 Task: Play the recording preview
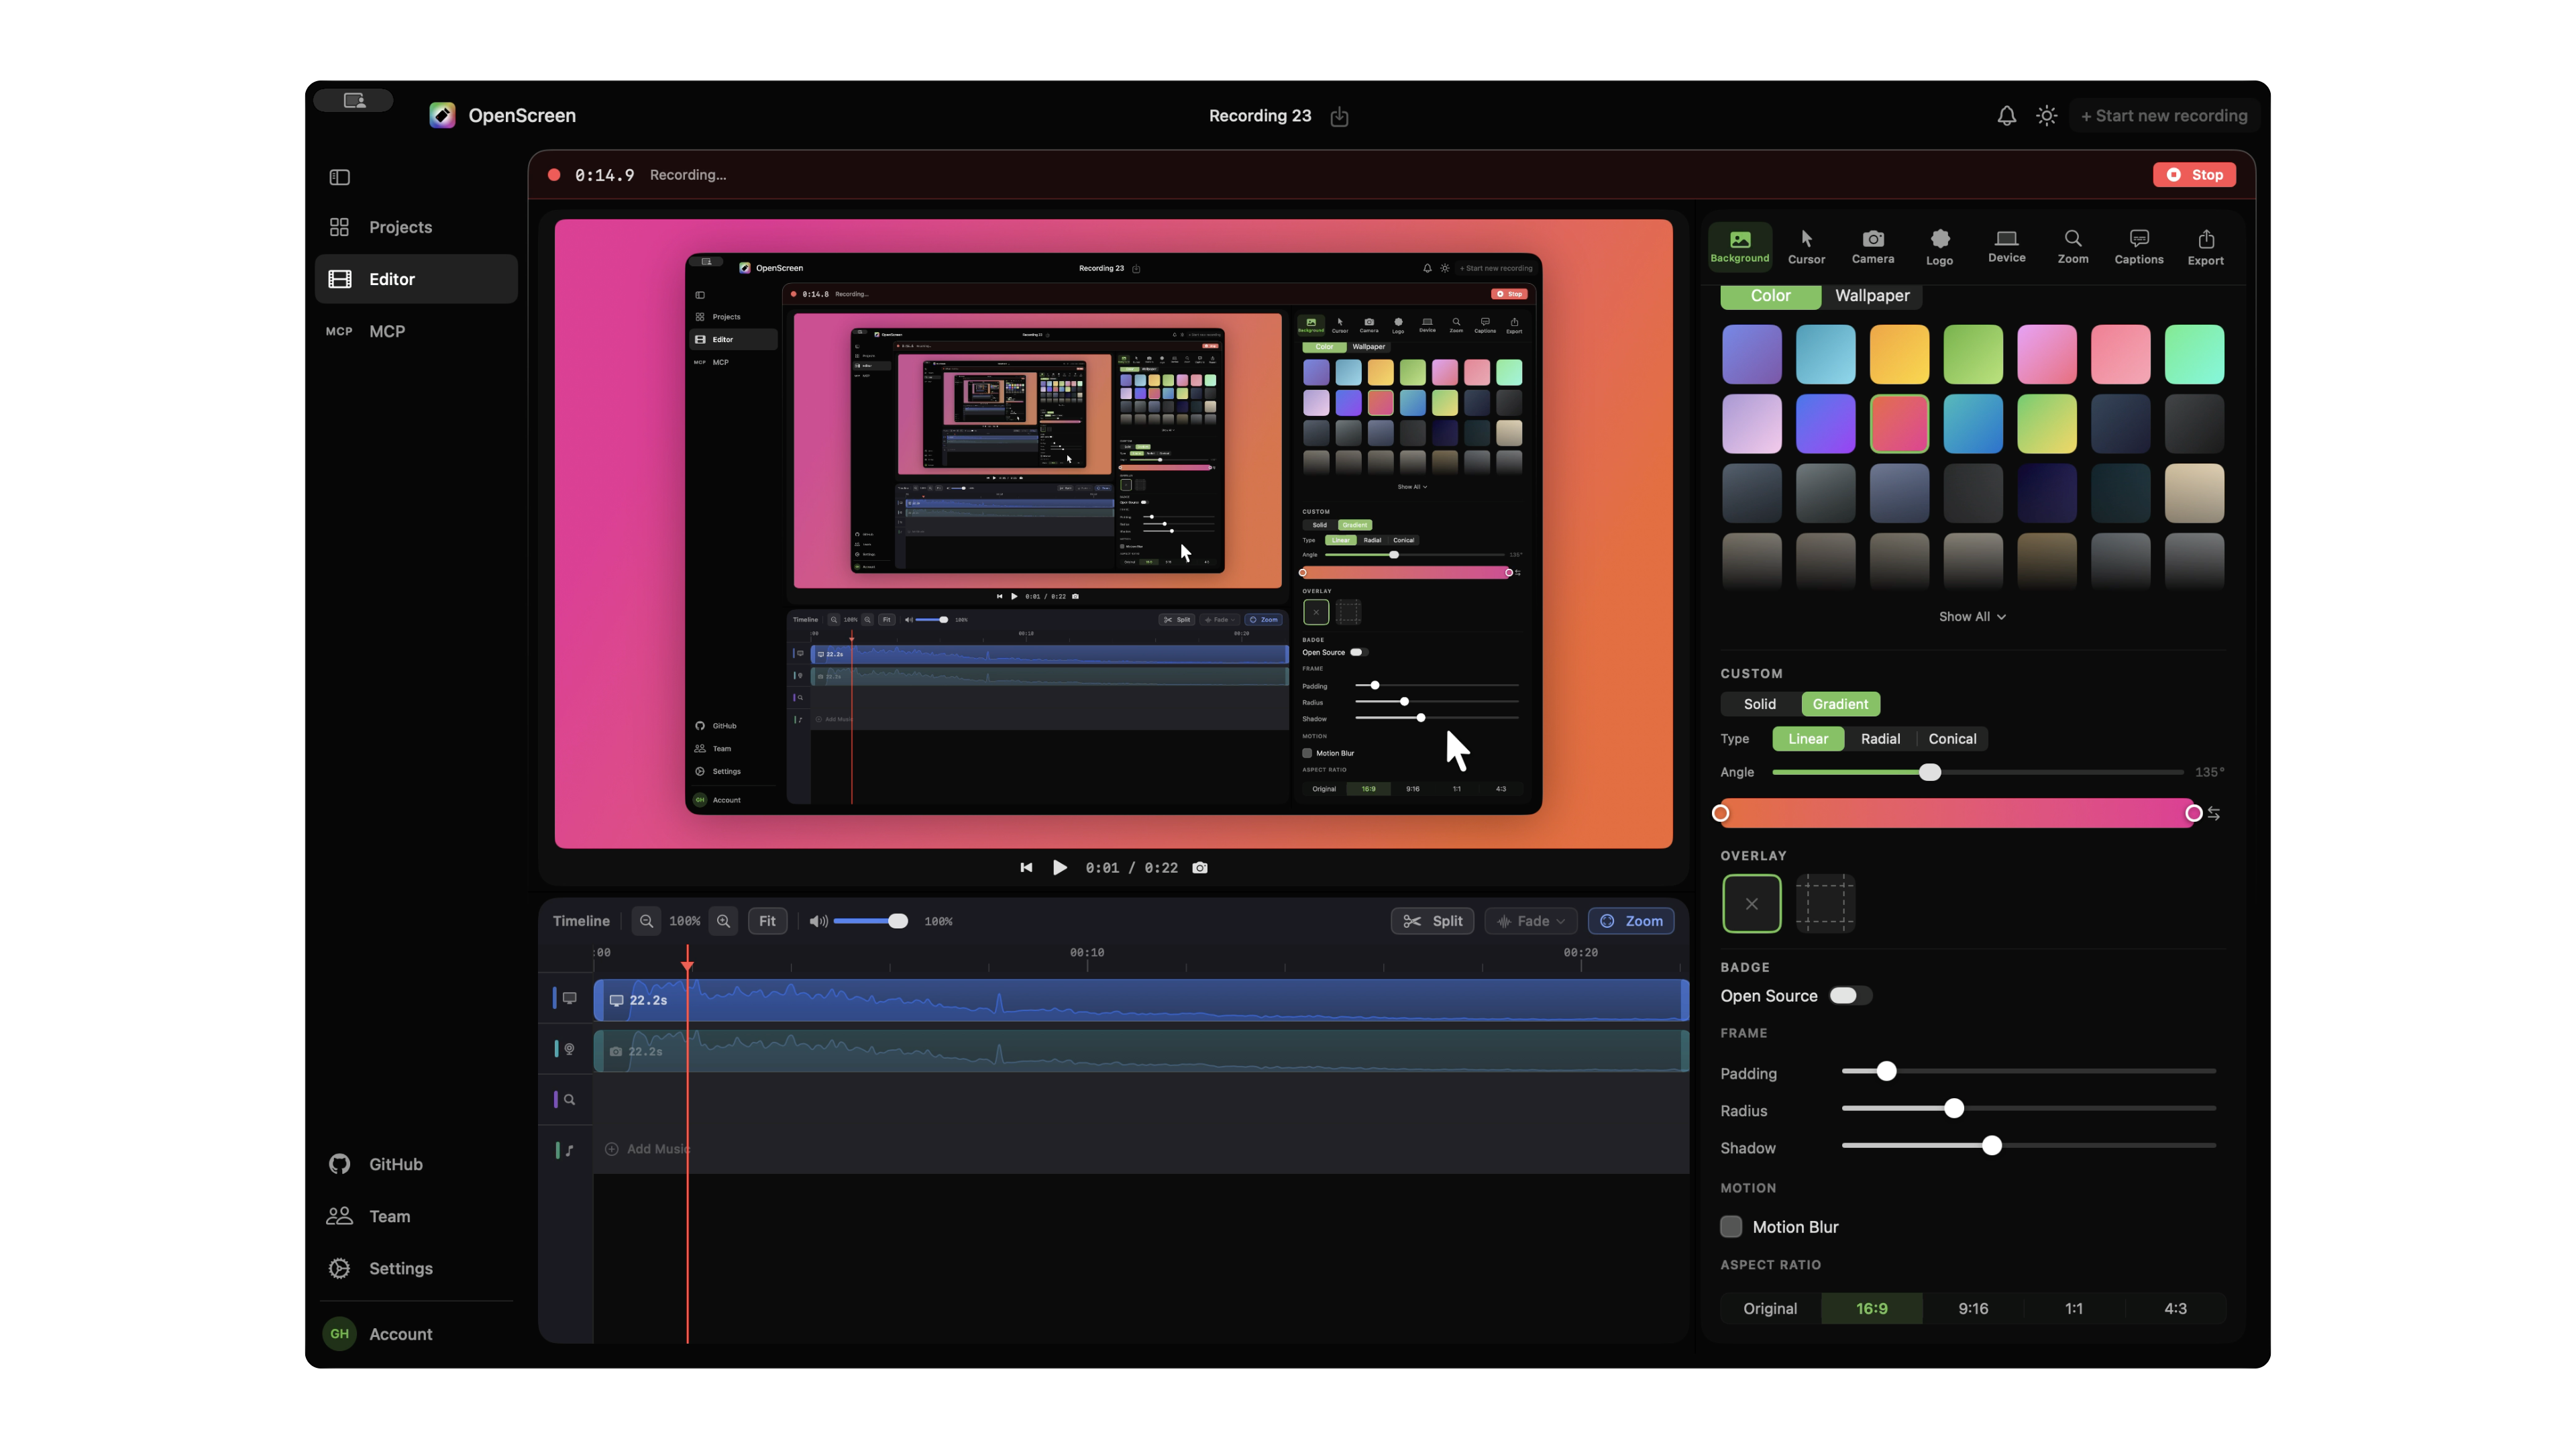tap(1060, 868)
